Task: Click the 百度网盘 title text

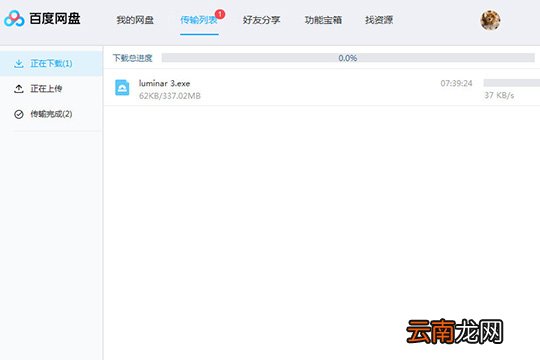Action: point(55,19)
